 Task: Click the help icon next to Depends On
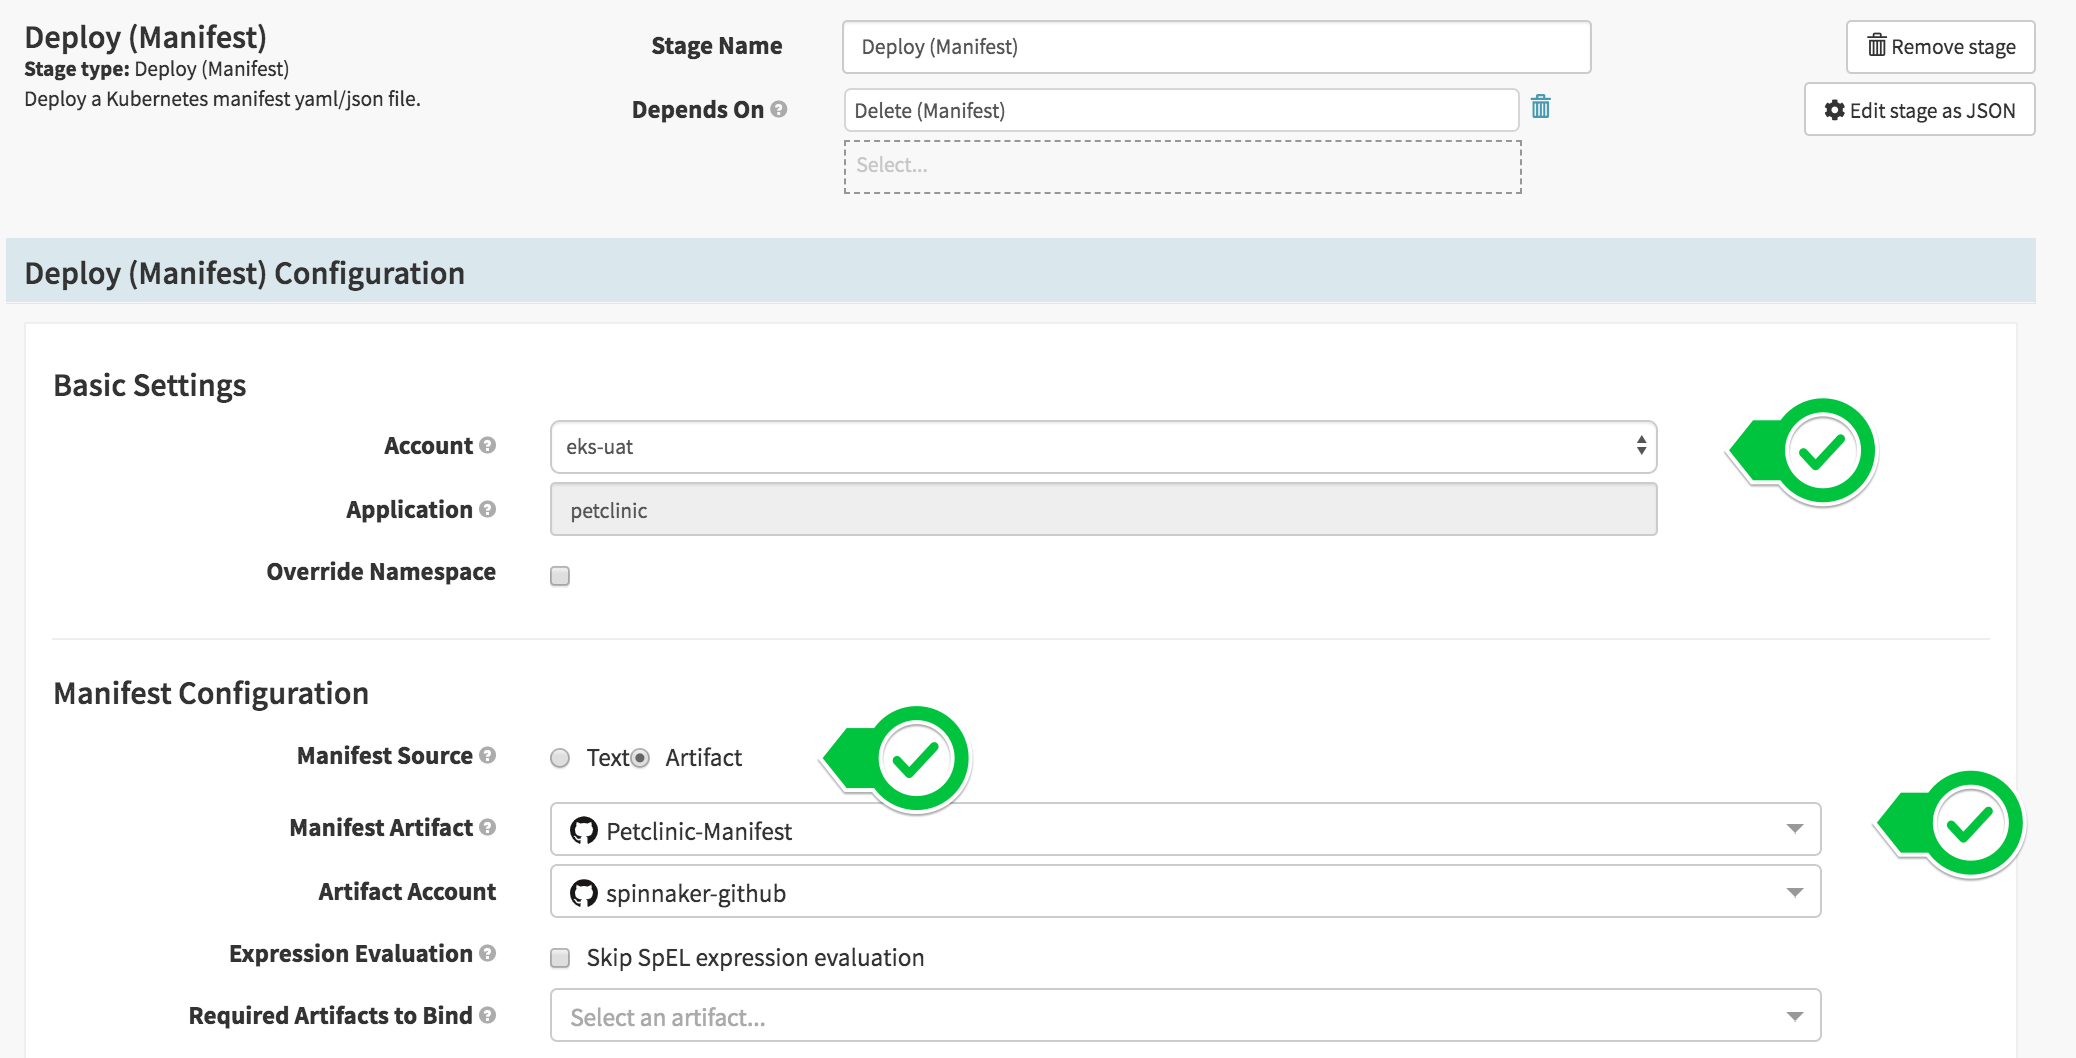coord(779,110)
